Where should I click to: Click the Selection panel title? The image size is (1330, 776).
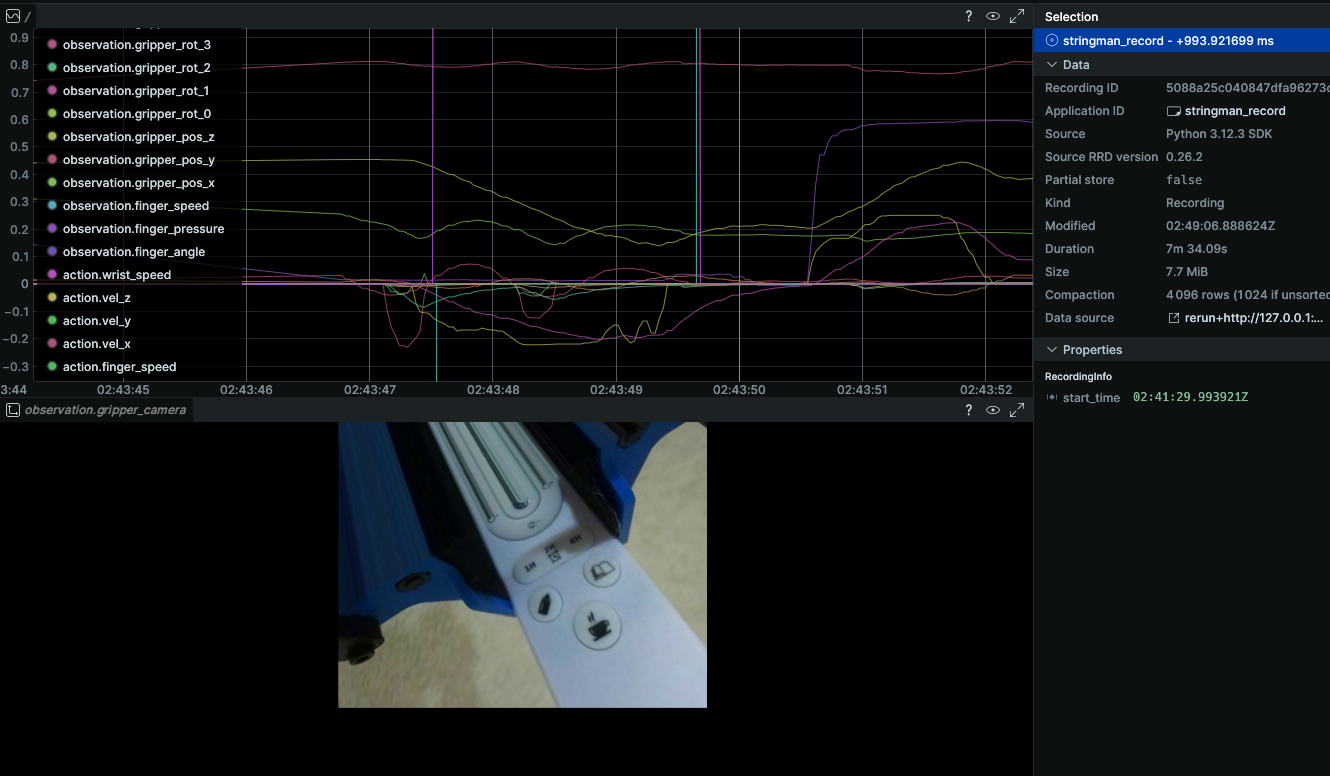tap(1071, 17)
